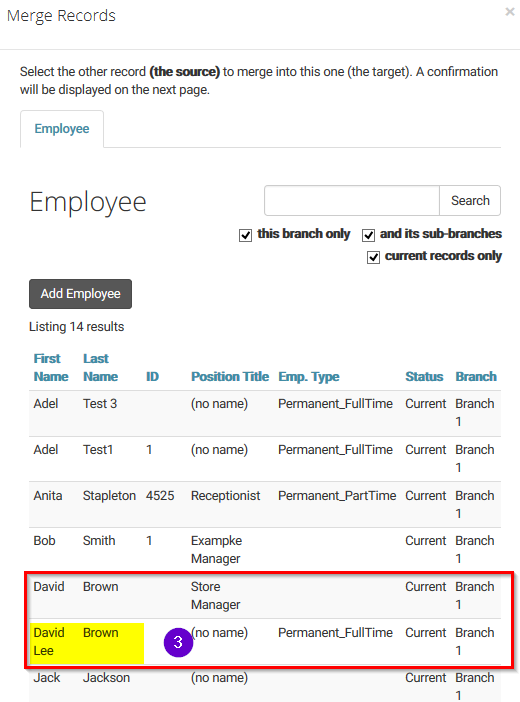Image resolution: width=520 pixels, height=702 pixels.
Task: Select the highlighted David Lee Brown record
Action: click(x=265, y=642)
